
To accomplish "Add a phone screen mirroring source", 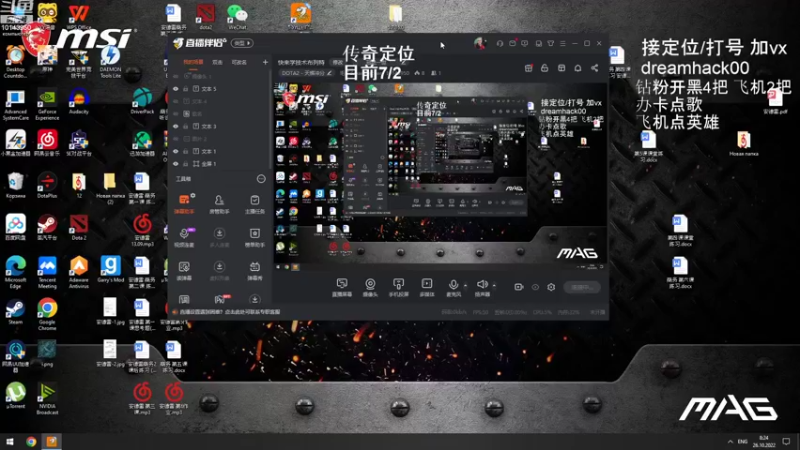I will 398,287.
